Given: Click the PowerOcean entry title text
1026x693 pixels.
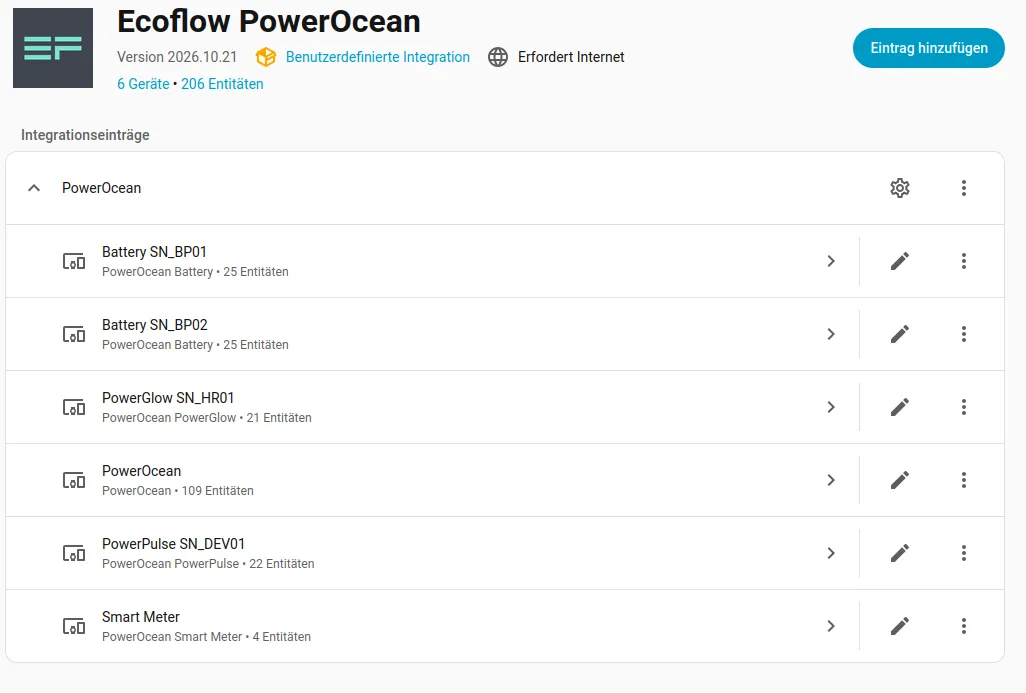Looking at the screenshot, I should 101,188.
